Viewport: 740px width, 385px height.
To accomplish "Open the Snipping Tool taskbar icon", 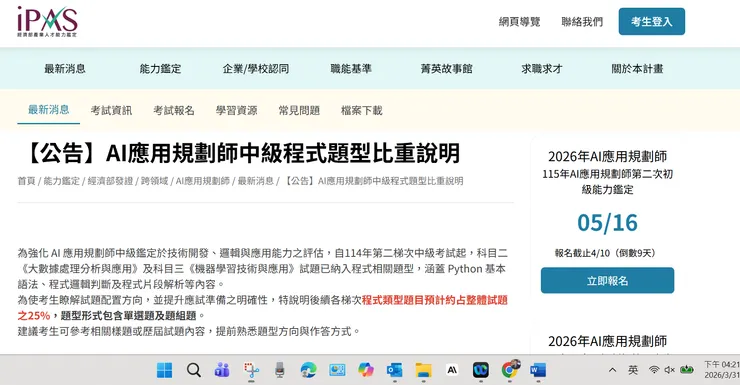I will (x=251, y=370).
